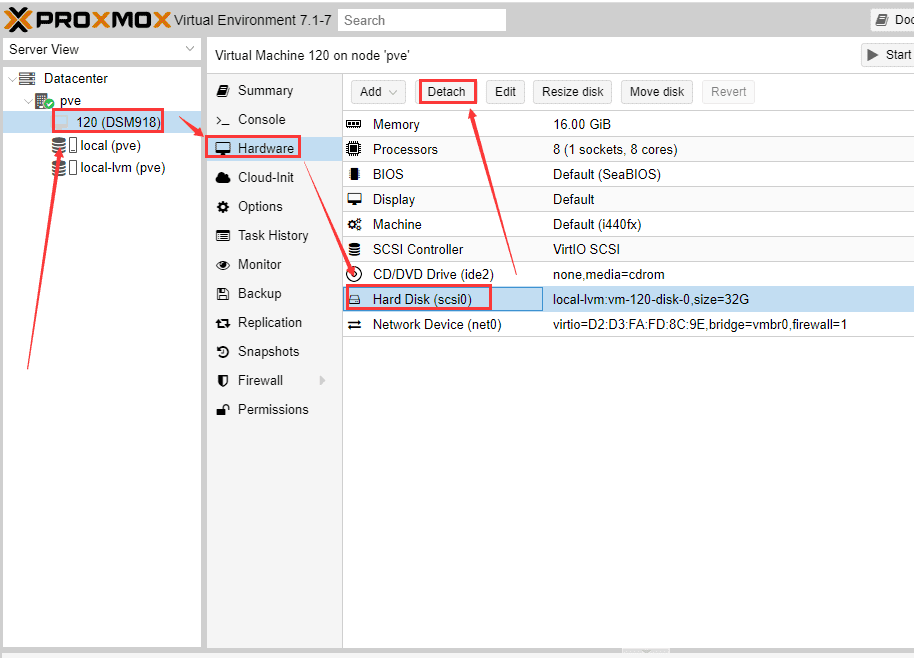Image resolution: width=914 pixels, height=658 pixels.
Task: Detach the selected hard disk
Action: tap(447, 92)
